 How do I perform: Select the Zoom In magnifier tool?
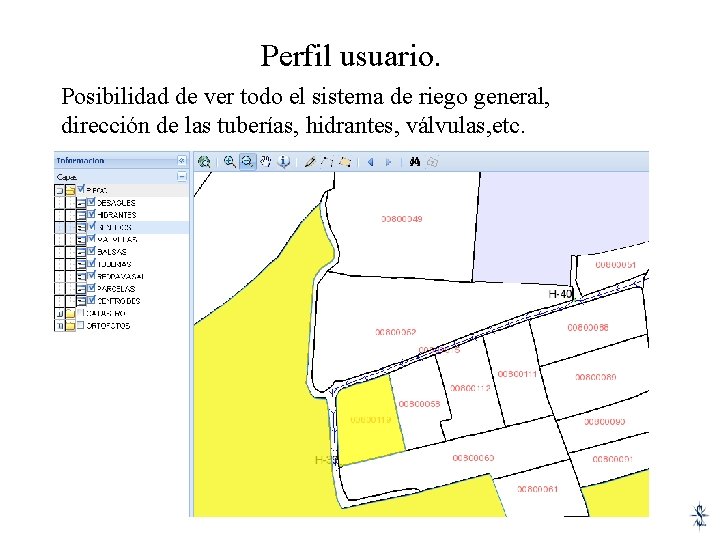[229, 162]
